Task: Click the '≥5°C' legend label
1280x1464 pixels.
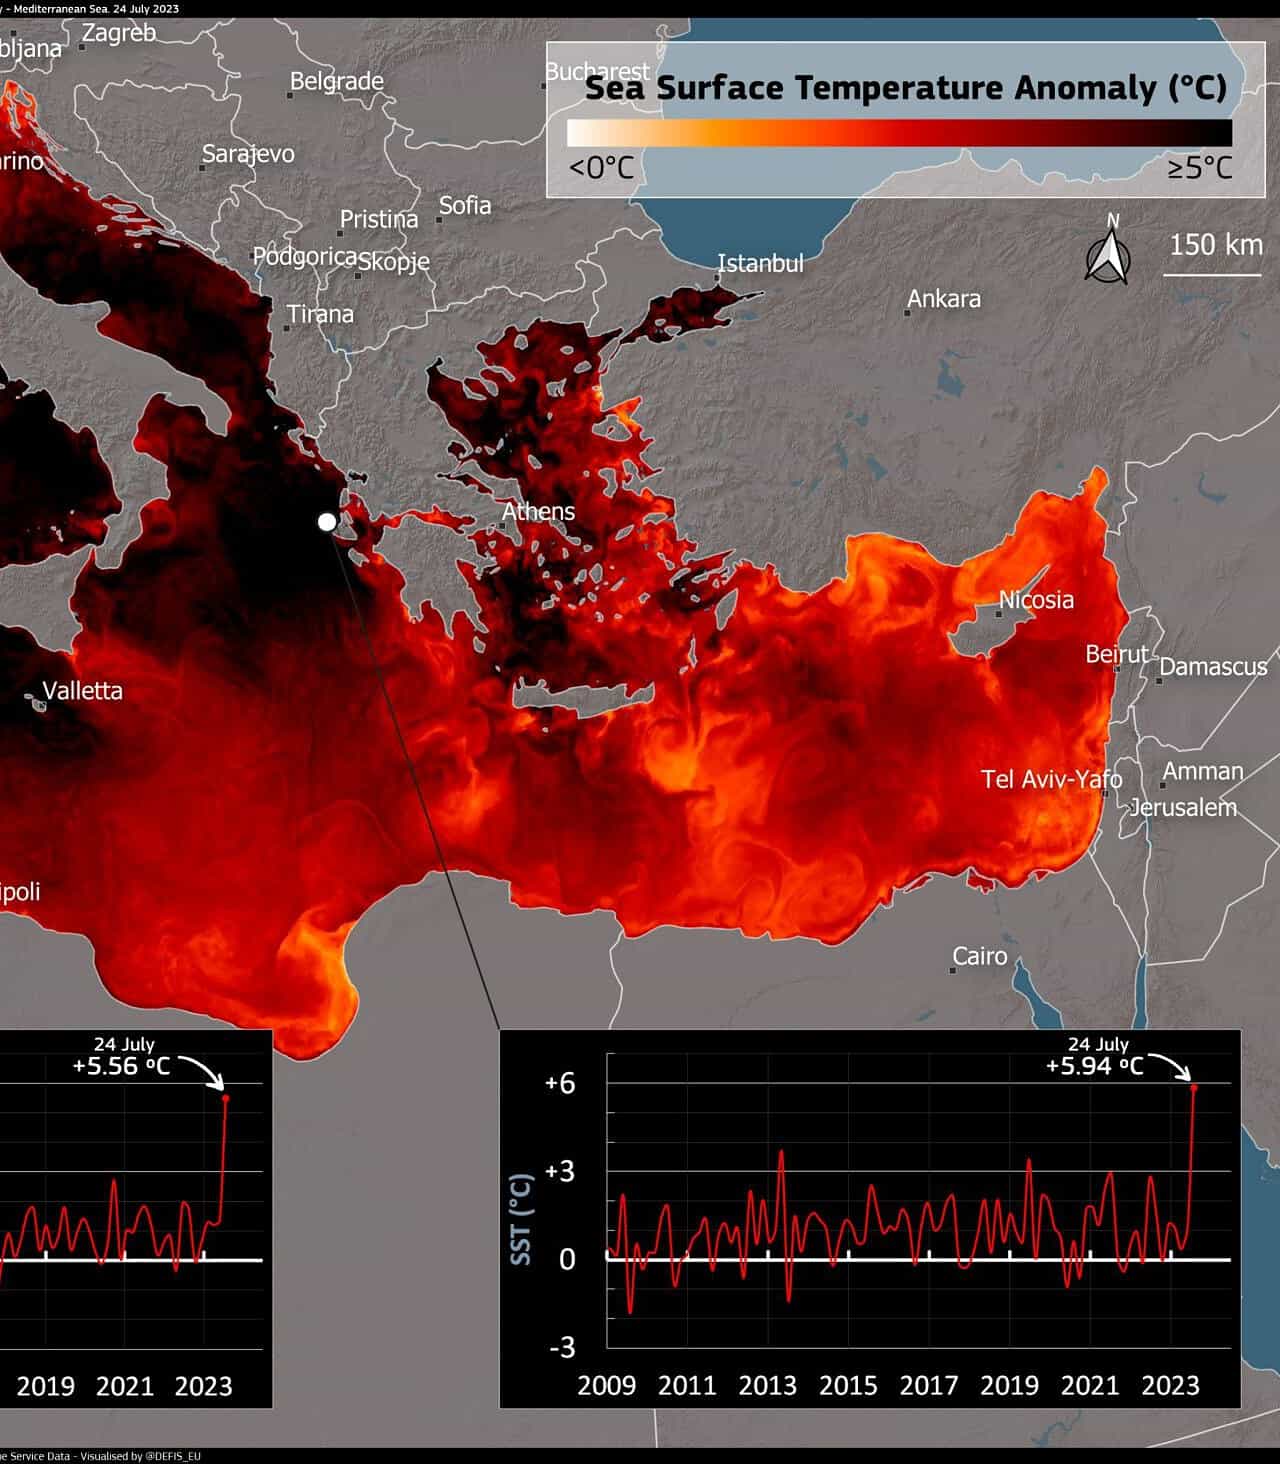Action: (1200, 167)
